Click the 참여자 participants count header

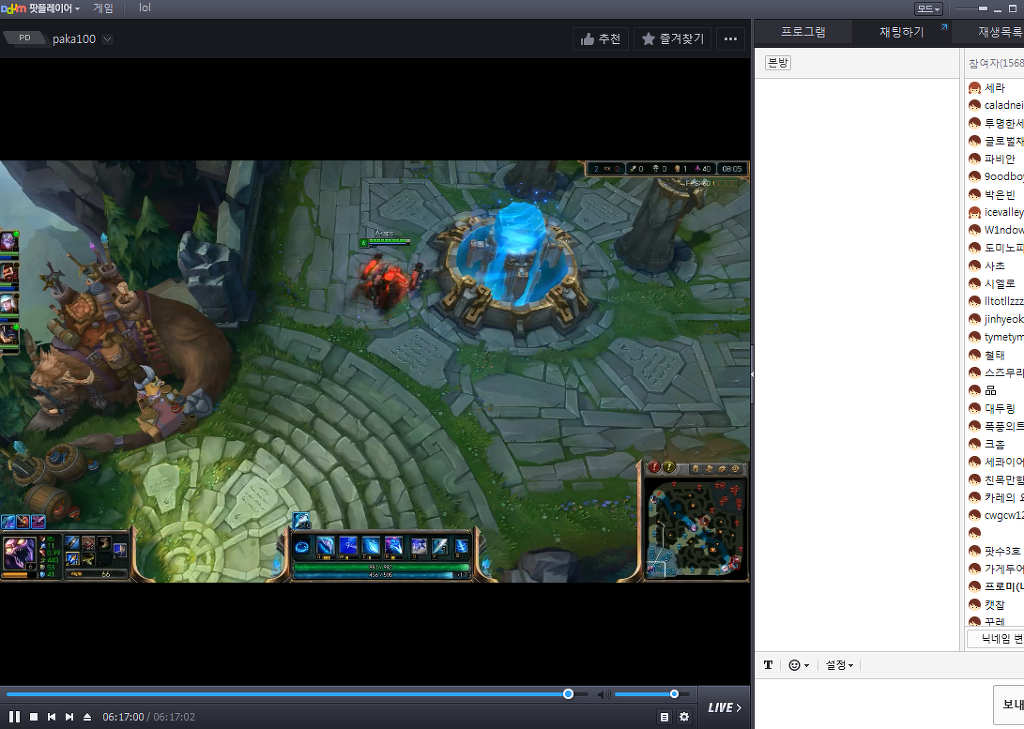(x=996, y=63)
